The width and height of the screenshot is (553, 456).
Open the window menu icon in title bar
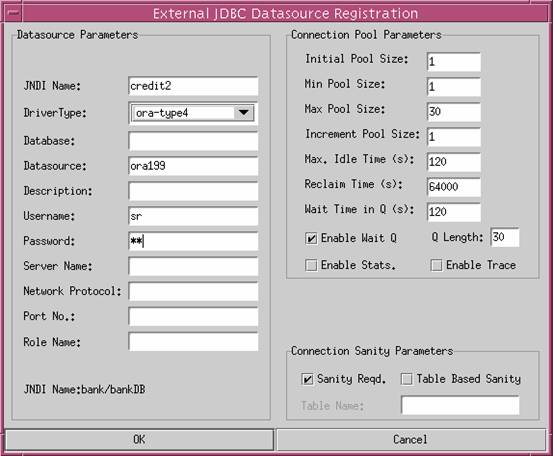(13, 13)
